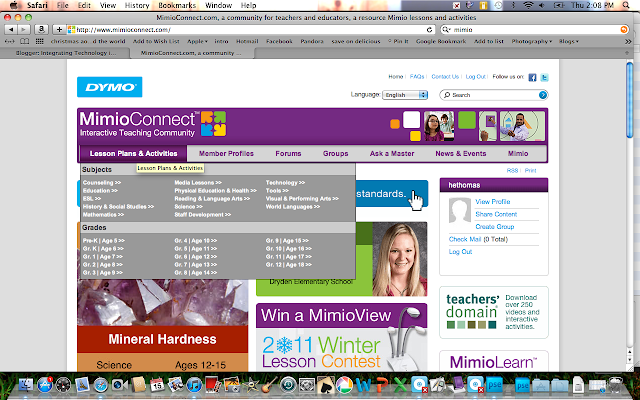
Task: Click the Amazon toolbar button
Action: [41, 29]
